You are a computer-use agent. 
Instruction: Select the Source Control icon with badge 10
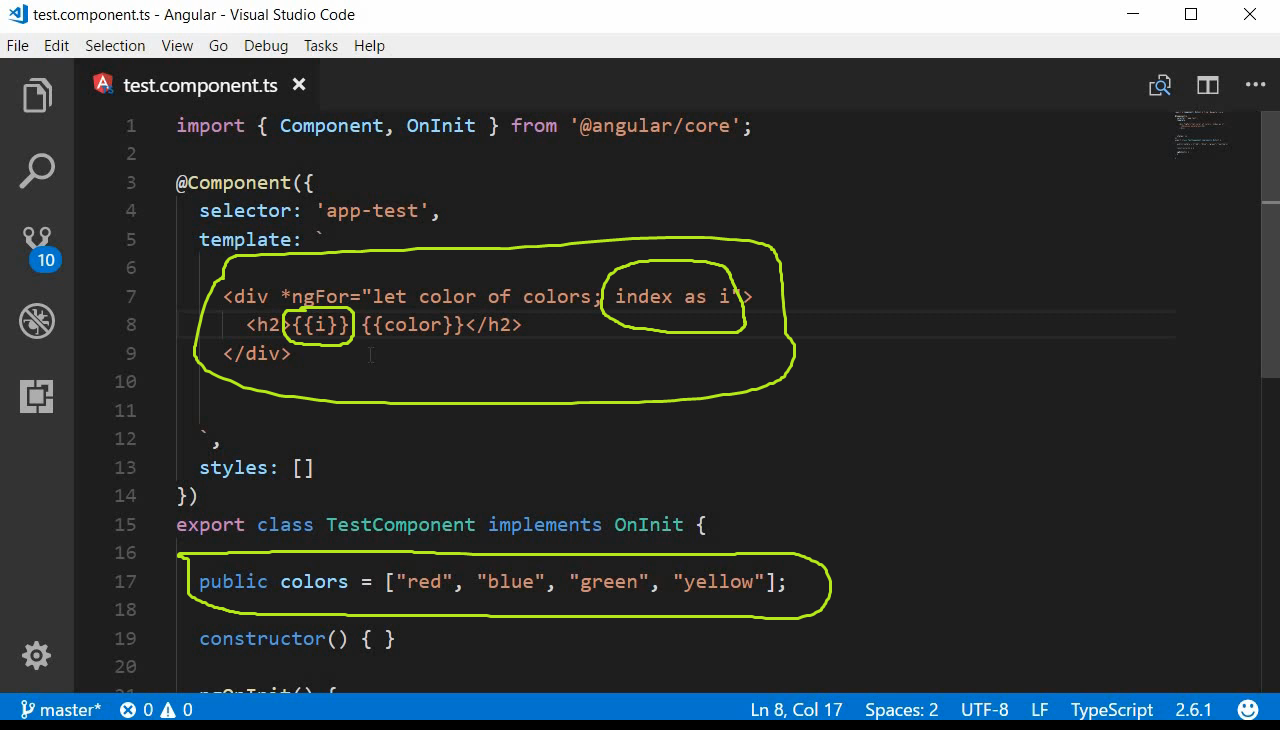[37, 240]
